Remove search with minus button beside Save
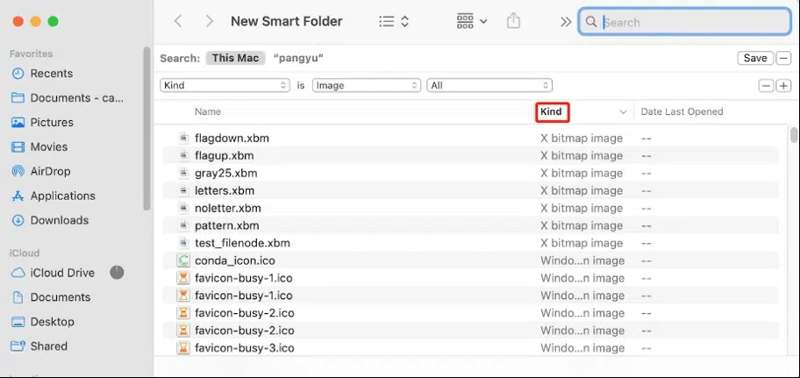800x378 pixels. tap(783, 58)
